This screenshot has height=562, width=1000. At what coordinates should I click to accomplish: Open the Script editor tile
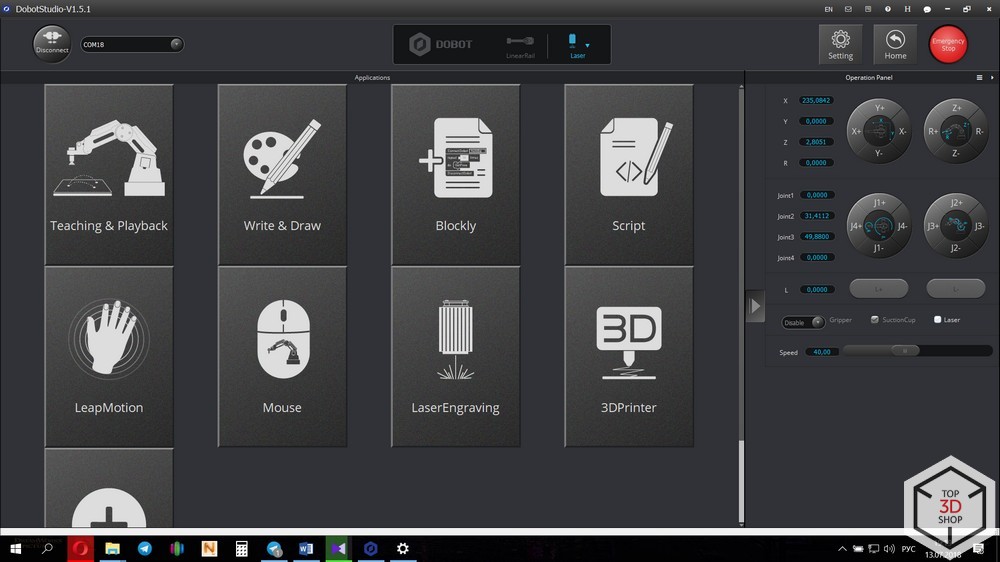click(x=629, y=175)
